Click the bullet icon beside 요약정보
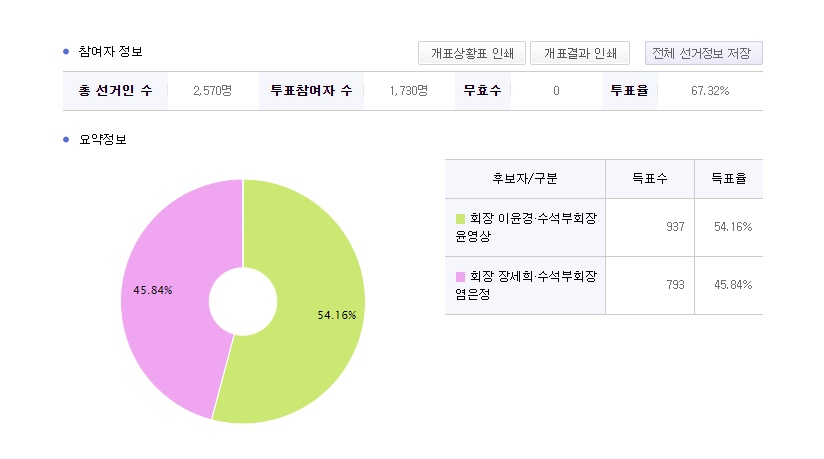The image size is (824, 459). pos(66,139)
